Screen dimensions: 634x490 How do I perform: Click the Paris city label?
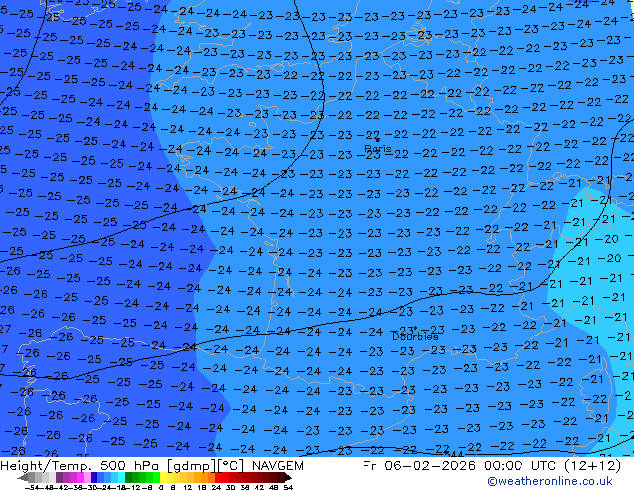pos(378,148)
